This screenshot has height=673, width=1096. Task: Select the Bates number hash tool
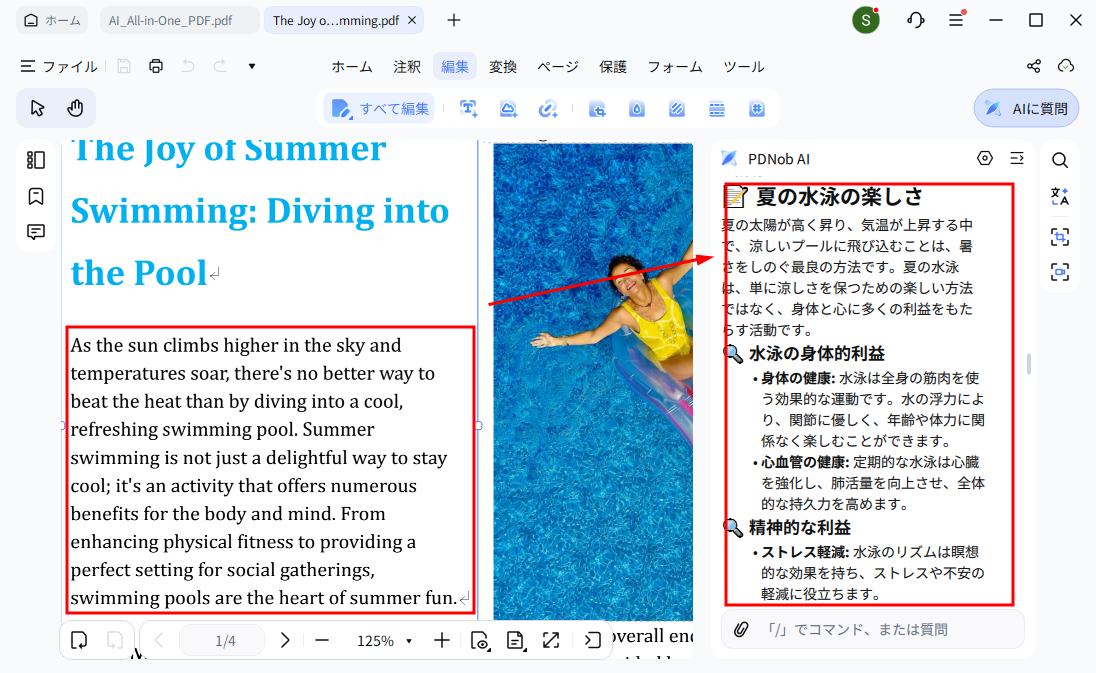(x=757, y=109)
